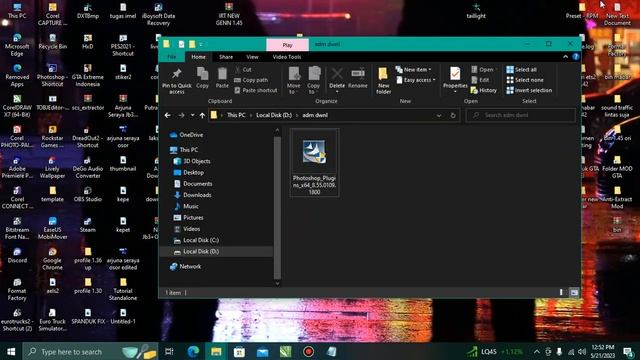Click the taskbar search box
This screenshot has width=640, height=360.
point(90,351)
